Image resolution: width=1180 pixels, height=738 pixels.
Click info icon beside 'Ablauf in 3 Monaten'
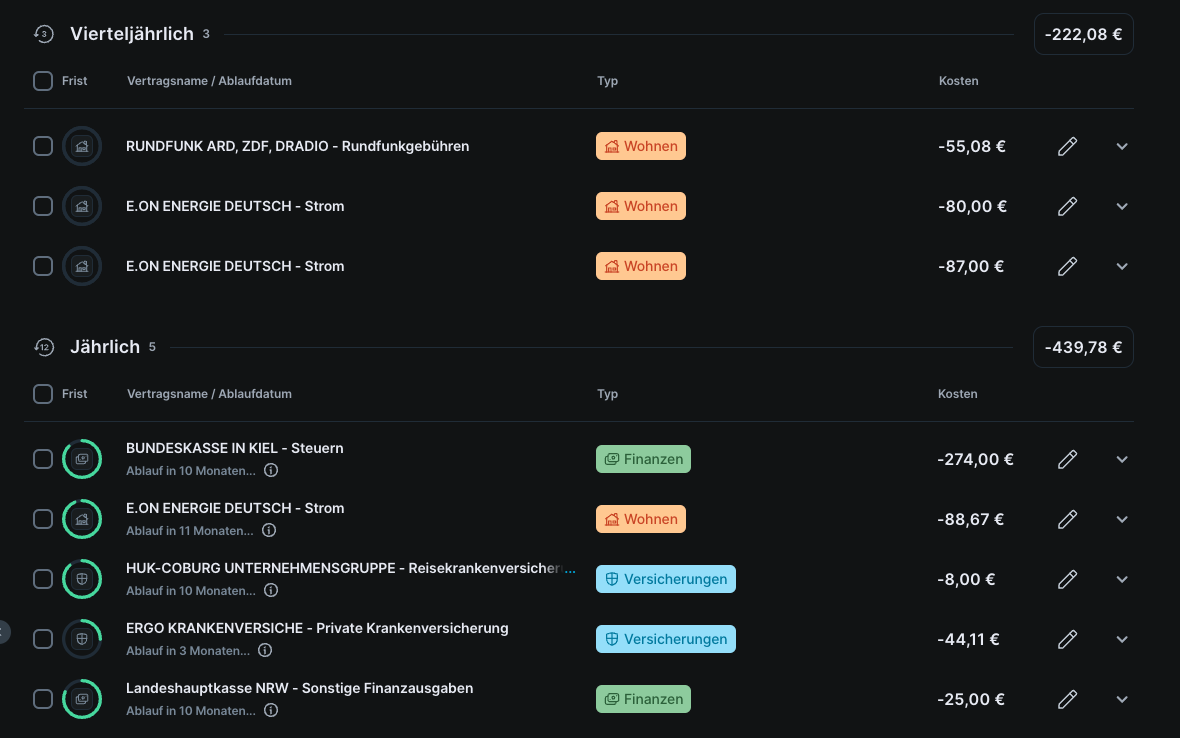pos(265,650)
